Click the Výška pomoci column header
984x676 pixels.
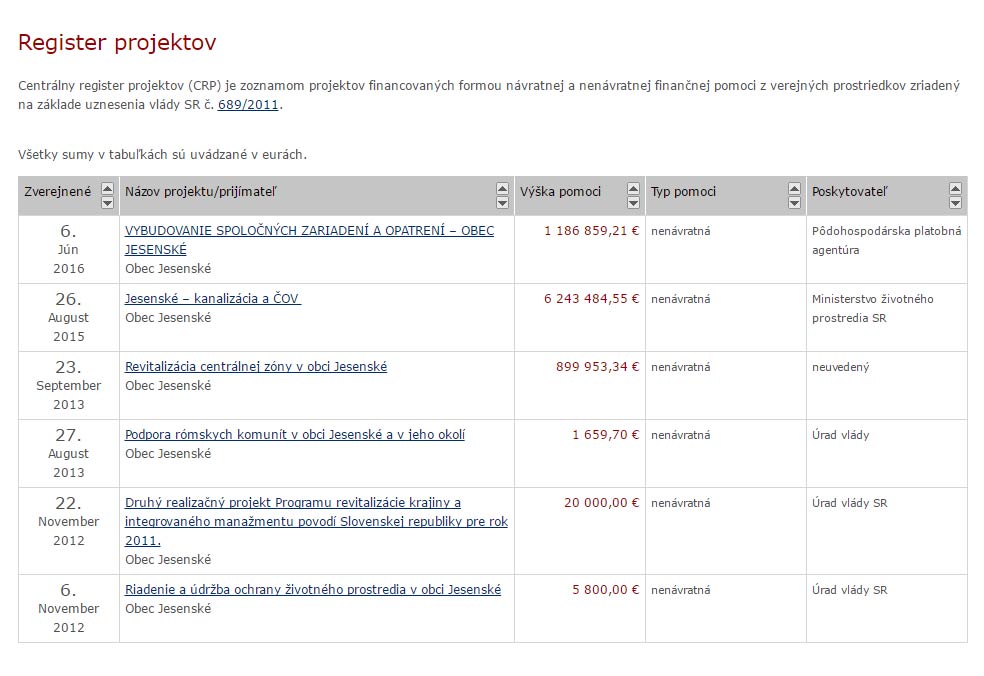[x=561, y=192]
